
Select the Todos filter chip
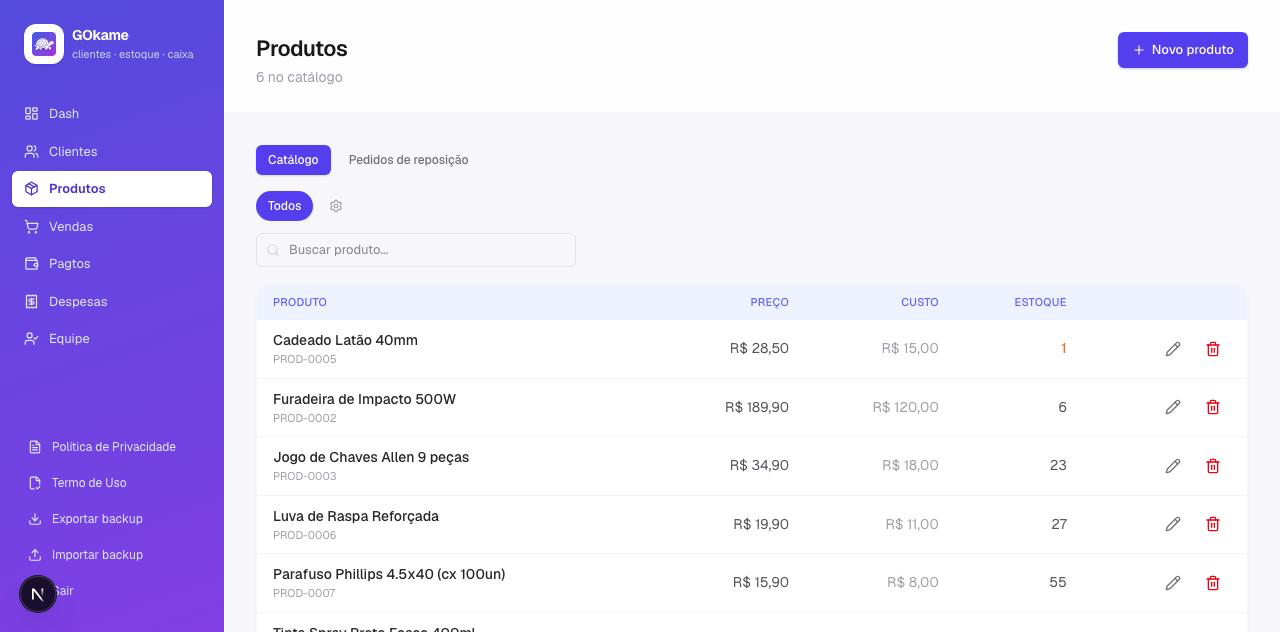[x=284, y=206]
